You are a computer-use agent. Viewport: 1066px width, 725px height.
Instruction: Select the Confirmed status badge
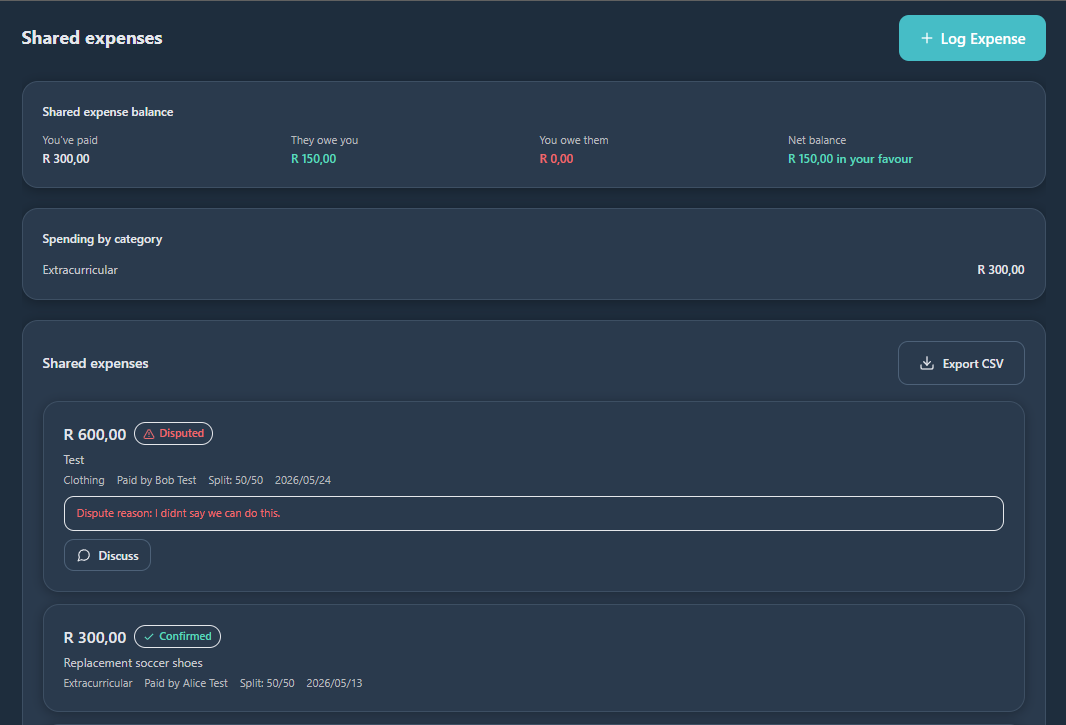177,637
